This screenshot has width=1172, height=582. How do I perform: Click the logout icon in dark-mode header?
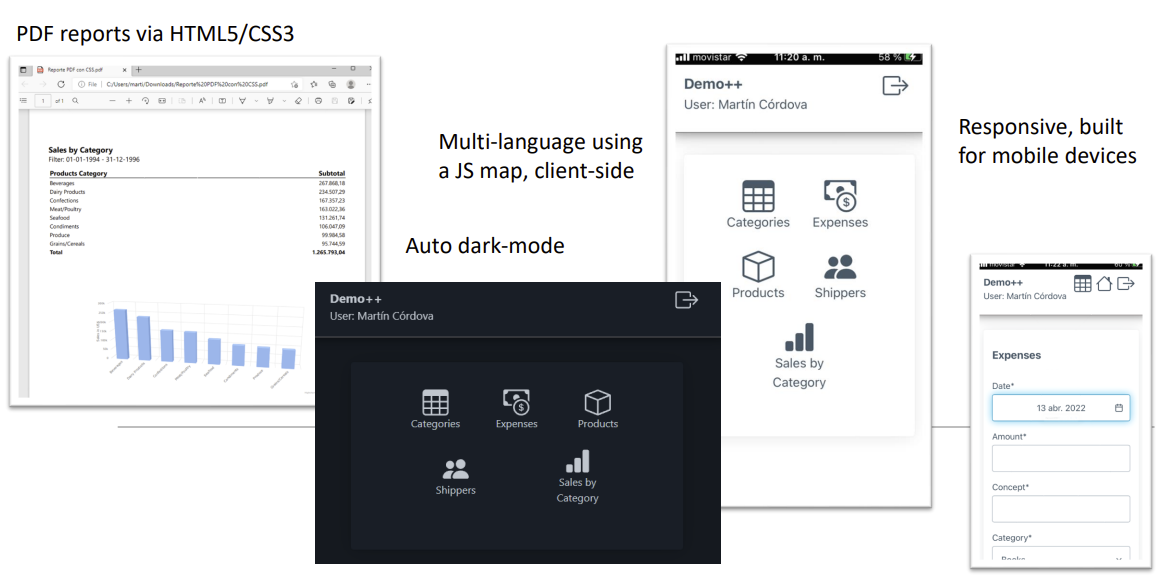point(686,300)
